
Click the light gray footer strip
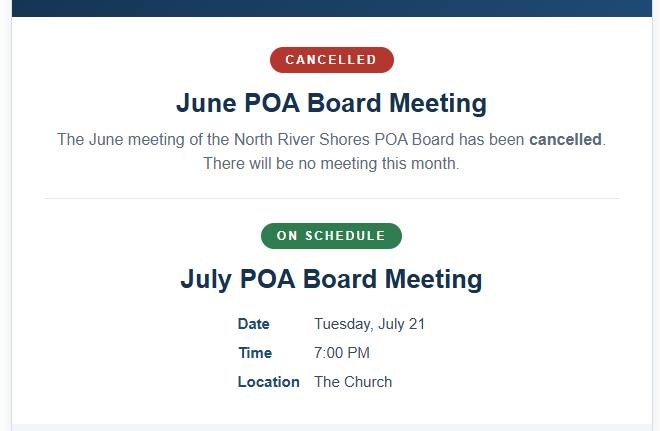pos(332,428)
